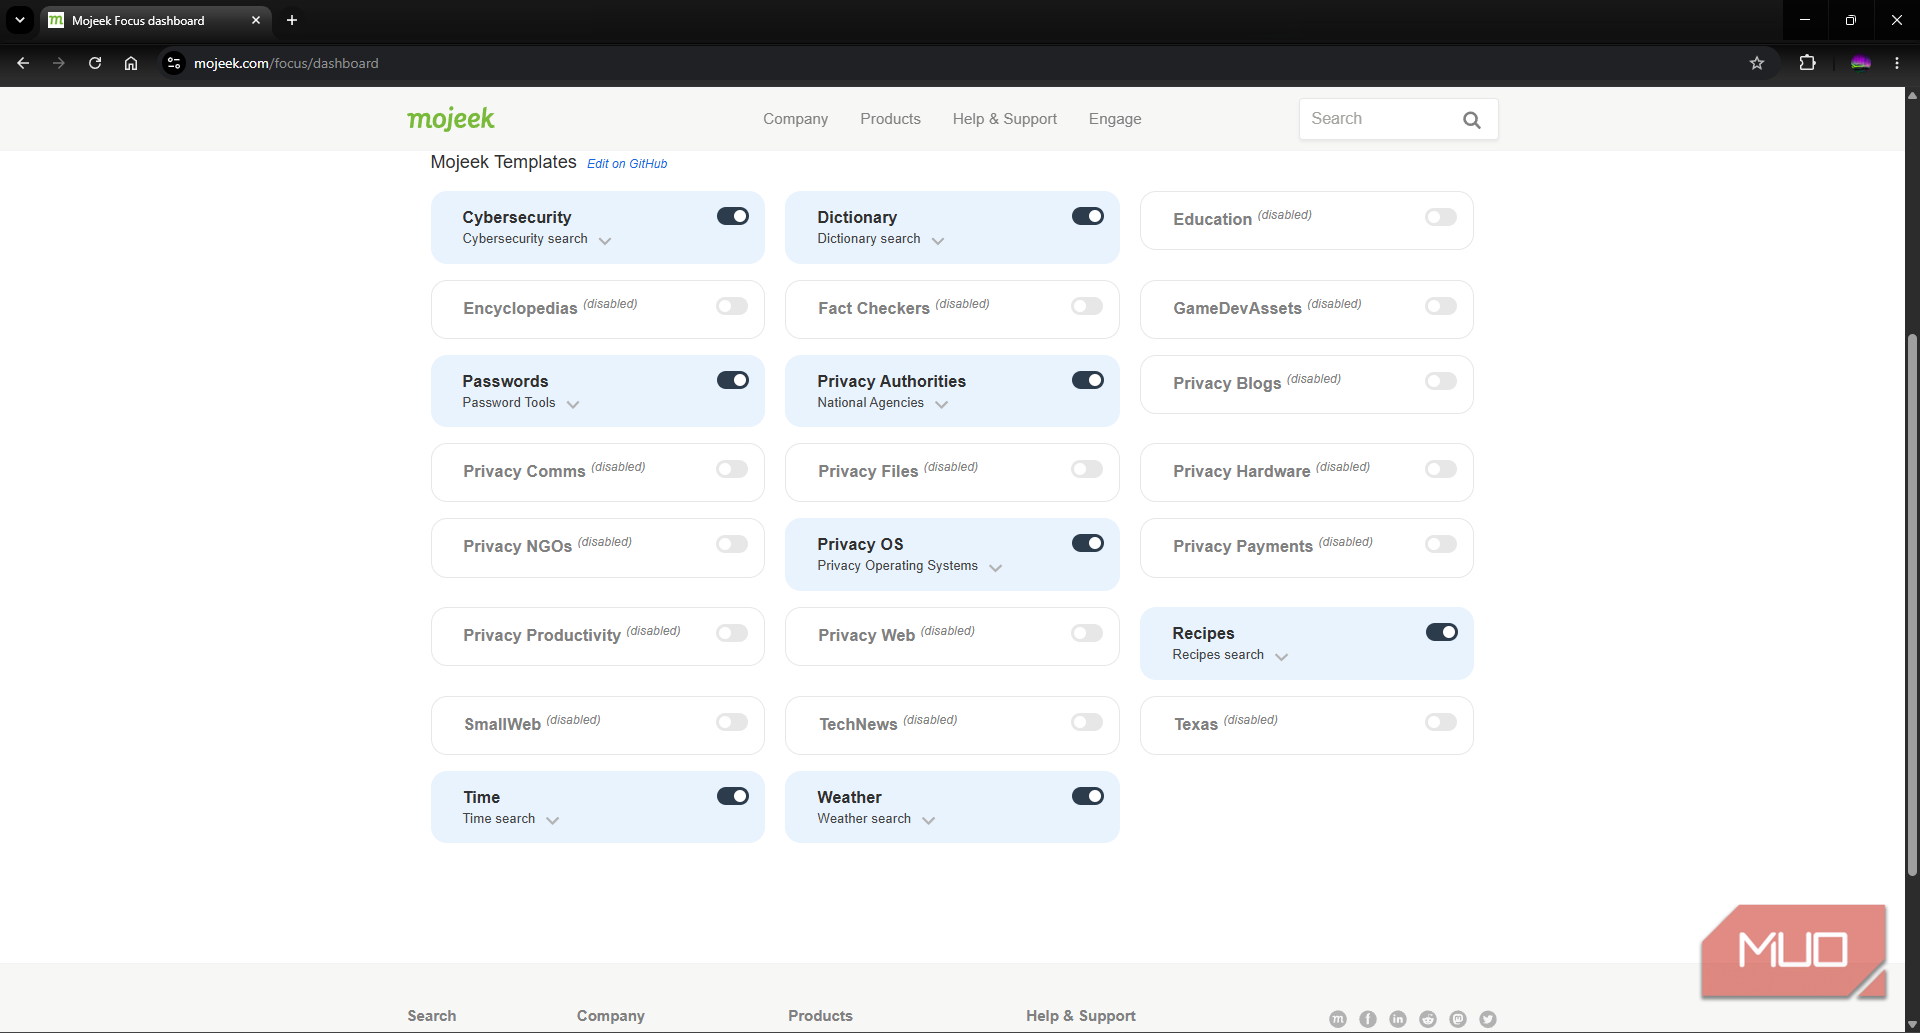Click the Edit on GitHub link
This screenshot has width=1920, height=1033.
[627, 164]
